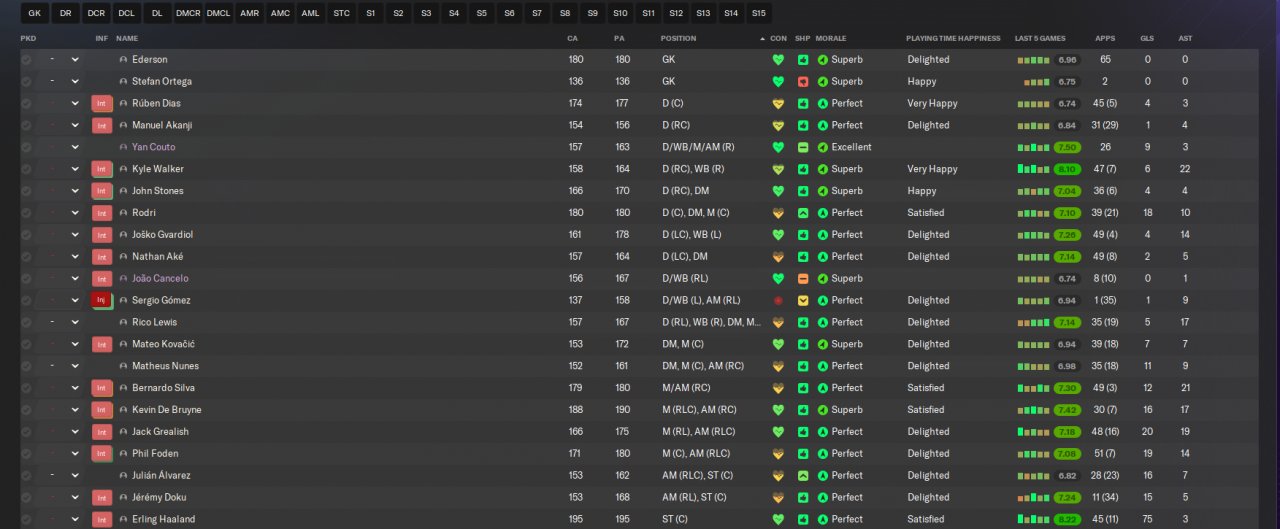Open Yan Couto's player name
Screen dimensions: 1280x529
click(x=153, y=147)
